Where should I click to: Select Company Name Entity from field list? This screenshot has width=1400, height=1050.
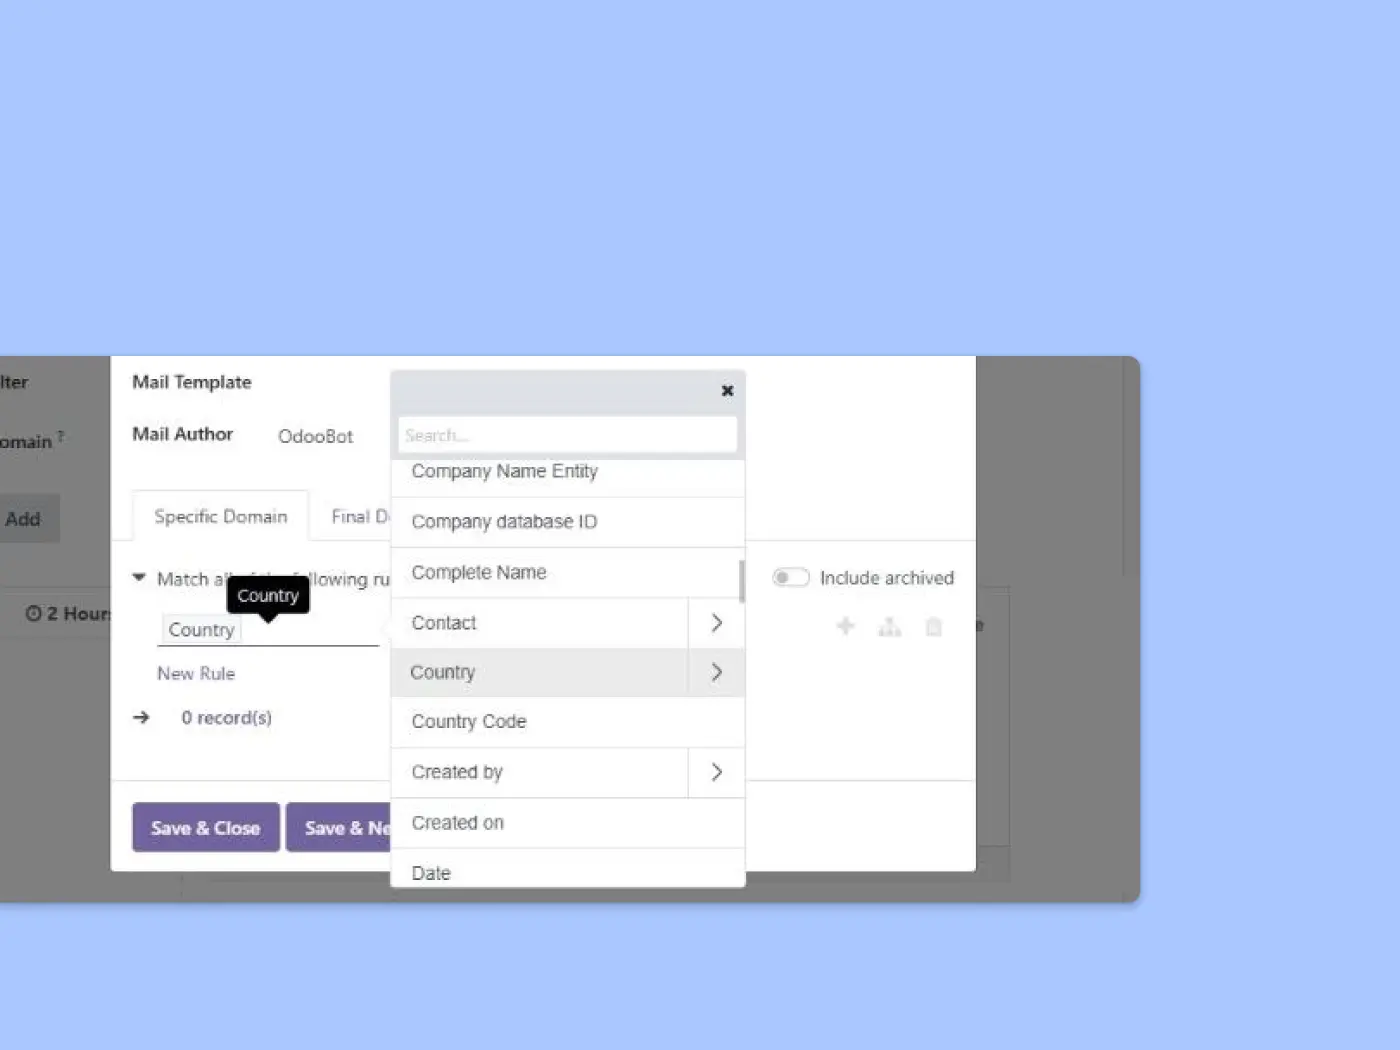click(x=504, y=472)
